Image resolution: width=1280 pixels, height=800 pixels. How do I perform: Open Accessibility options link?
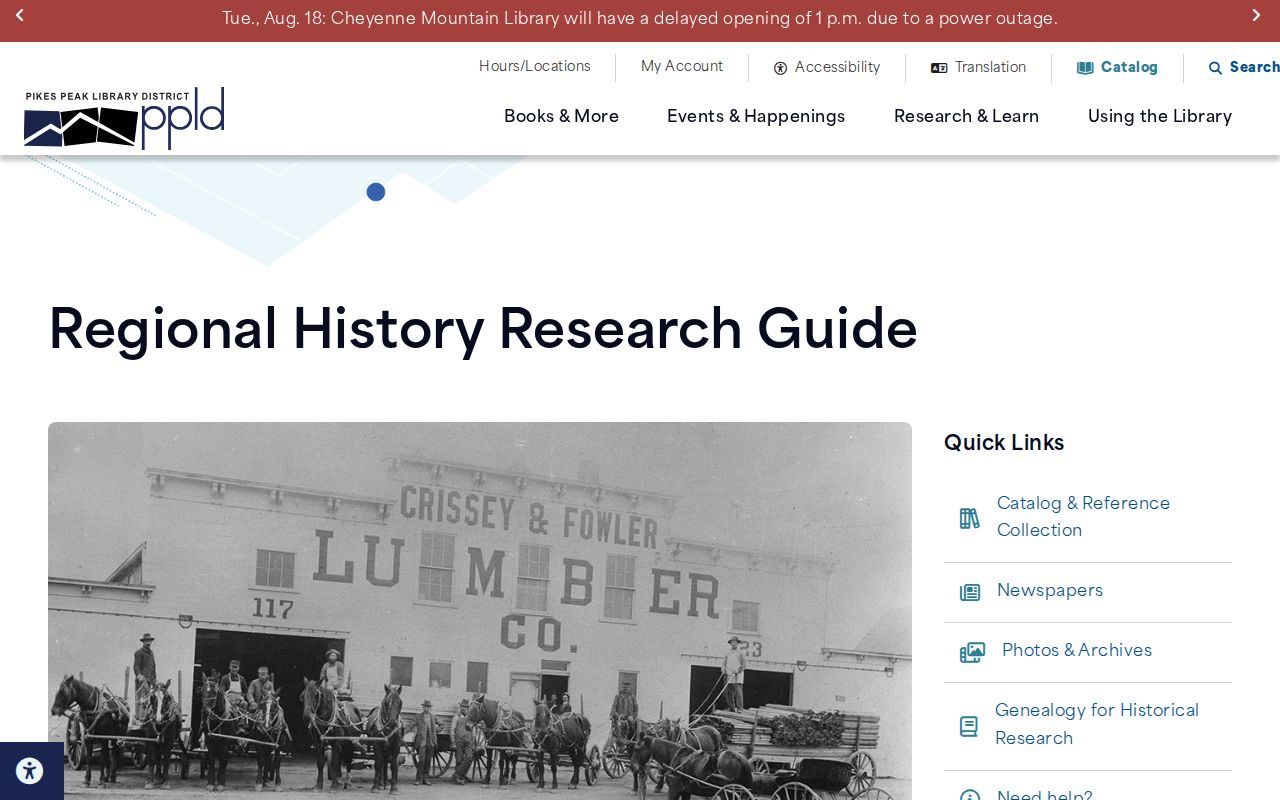pos(838,67)
